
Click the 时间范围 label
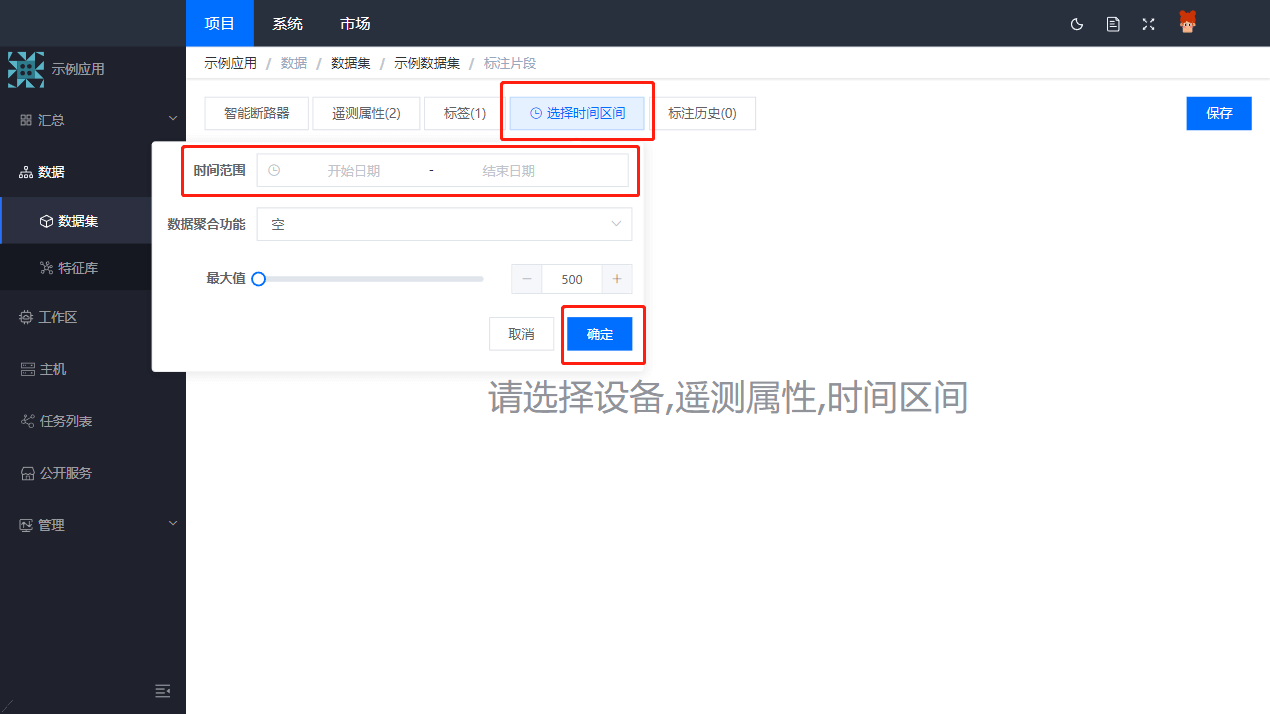pyautogui.click(x=219, y=170)
